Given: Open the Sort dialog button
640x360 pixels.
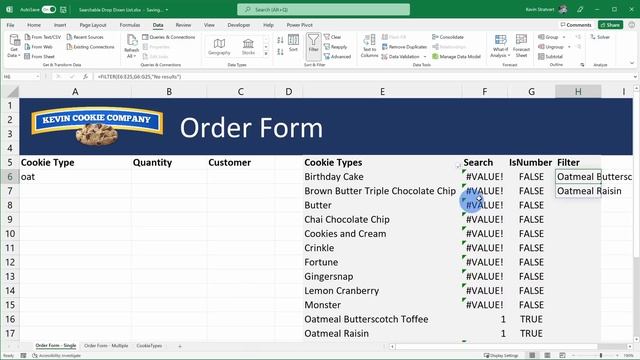Looking at the screenshot, I should [x=293, y=43].
